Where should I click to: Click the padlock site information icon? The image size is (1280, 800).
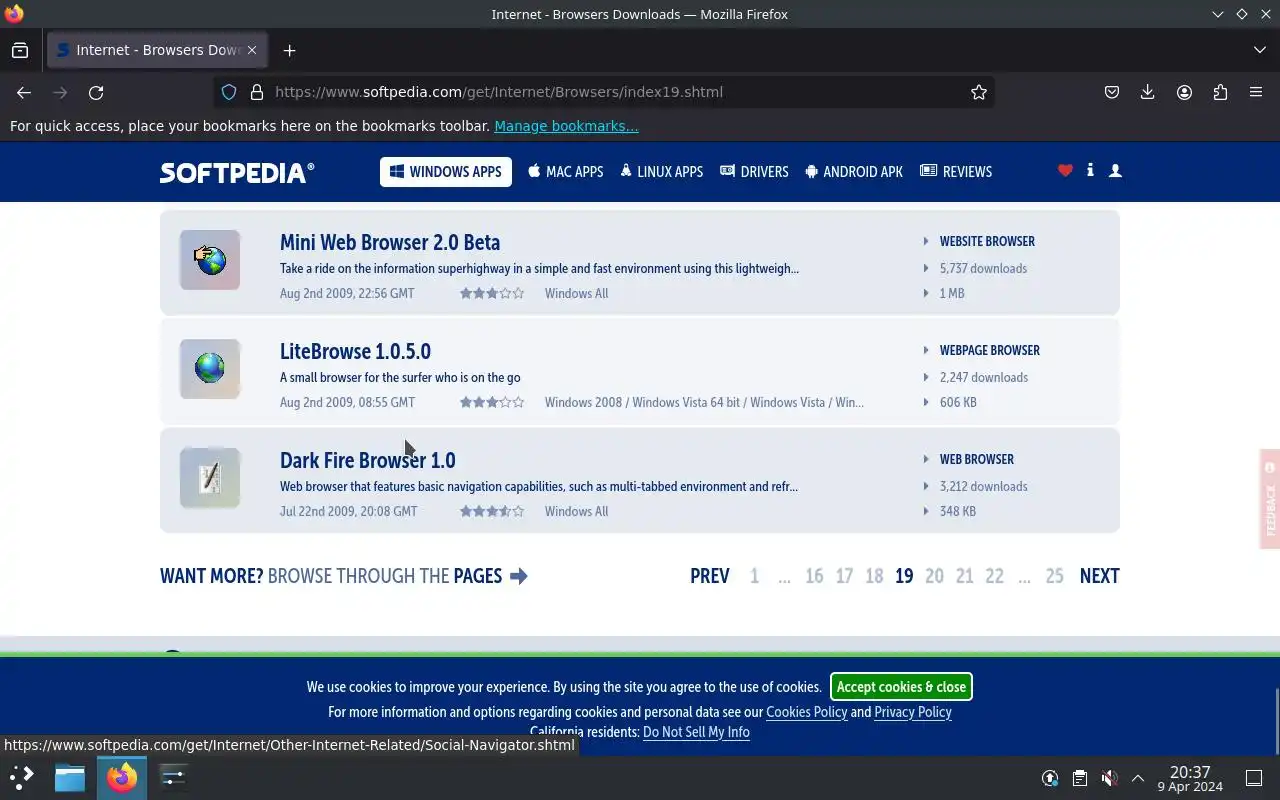[x=257, y=92]
